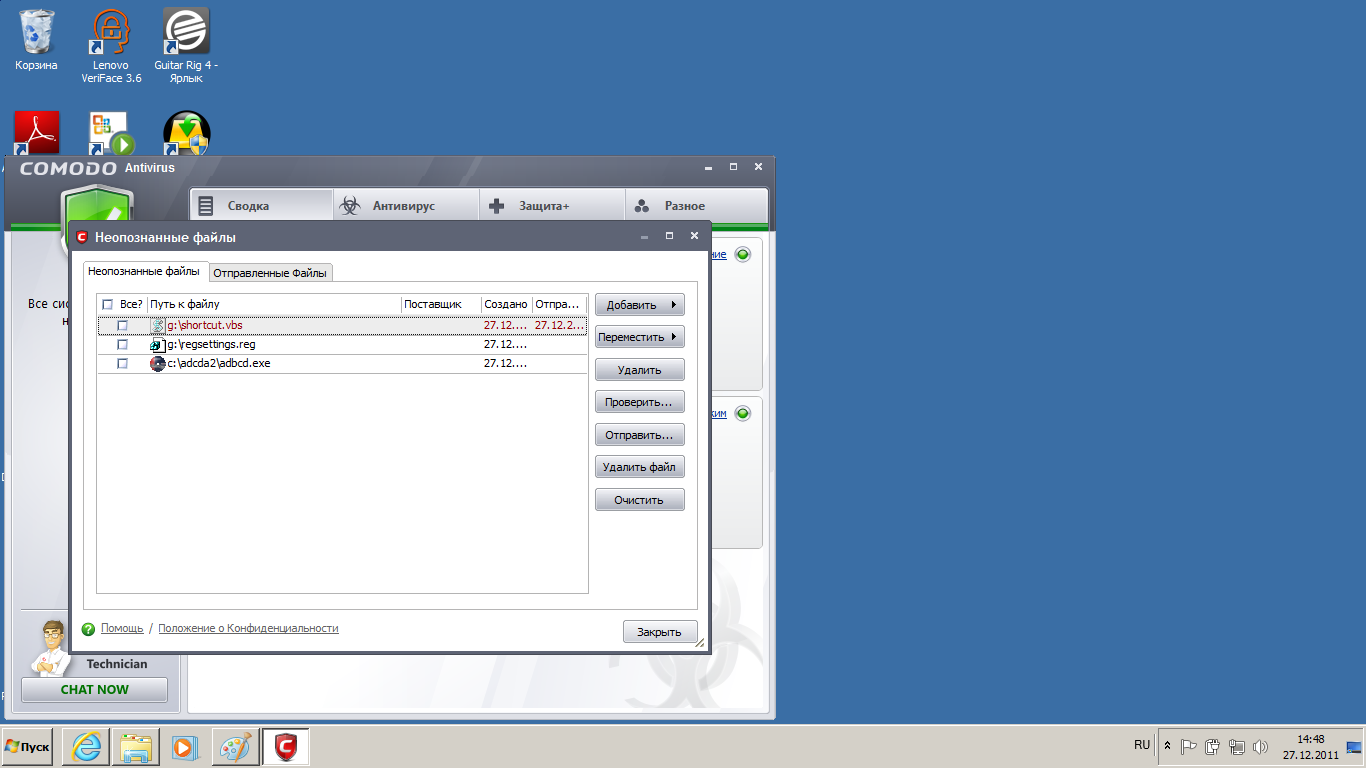Switch to the Отправленные Файлы tab
Viewport: 1366px width, 768px height.
click(270, 273)
